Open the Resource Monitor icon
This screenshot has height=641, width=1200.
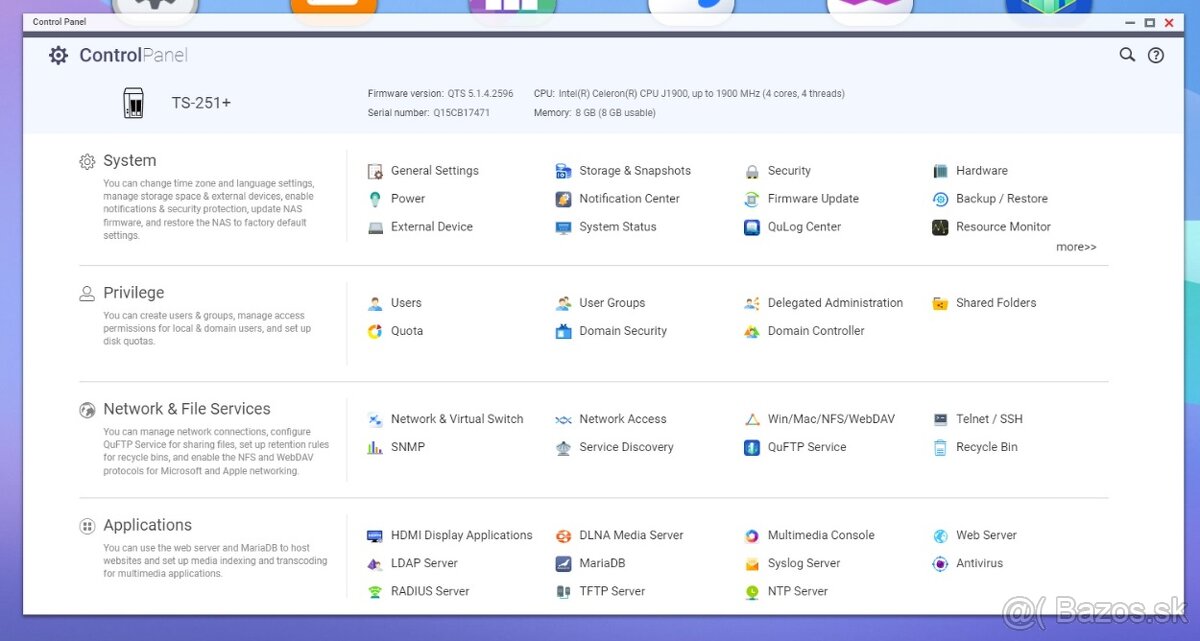(940, 227)
